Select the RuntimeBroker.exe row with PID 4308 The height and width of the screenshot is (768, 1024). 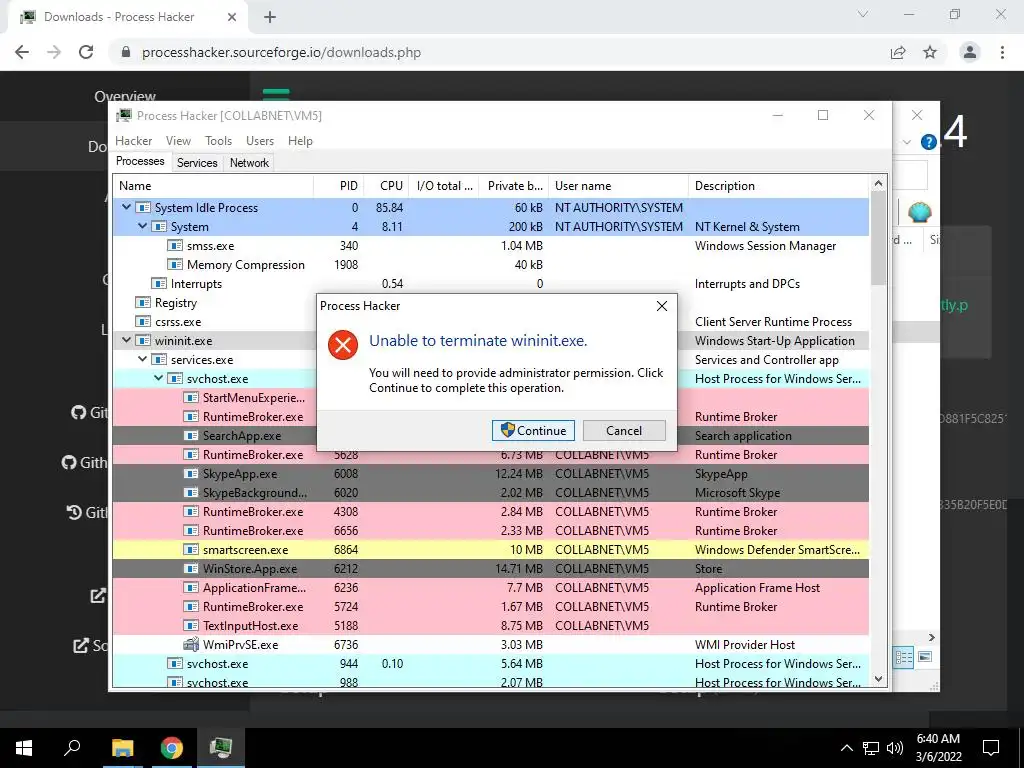491,511
